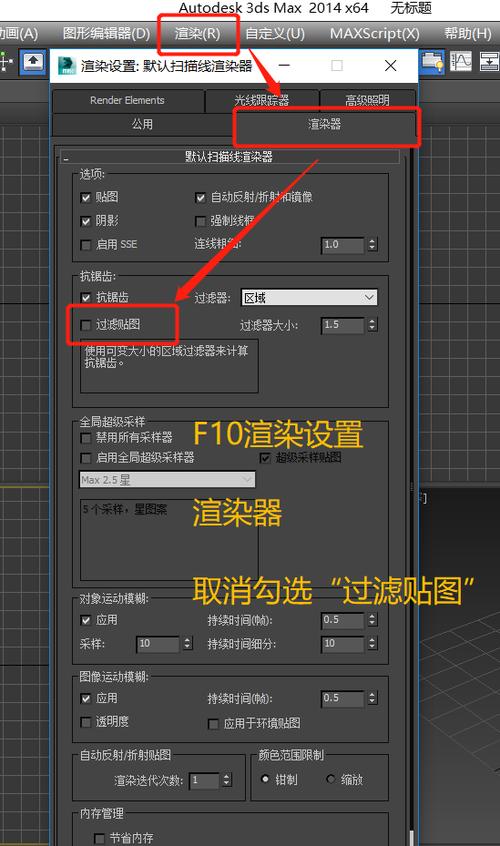
Task: Switch to the Render Elements tab
Action: [127, 100]
